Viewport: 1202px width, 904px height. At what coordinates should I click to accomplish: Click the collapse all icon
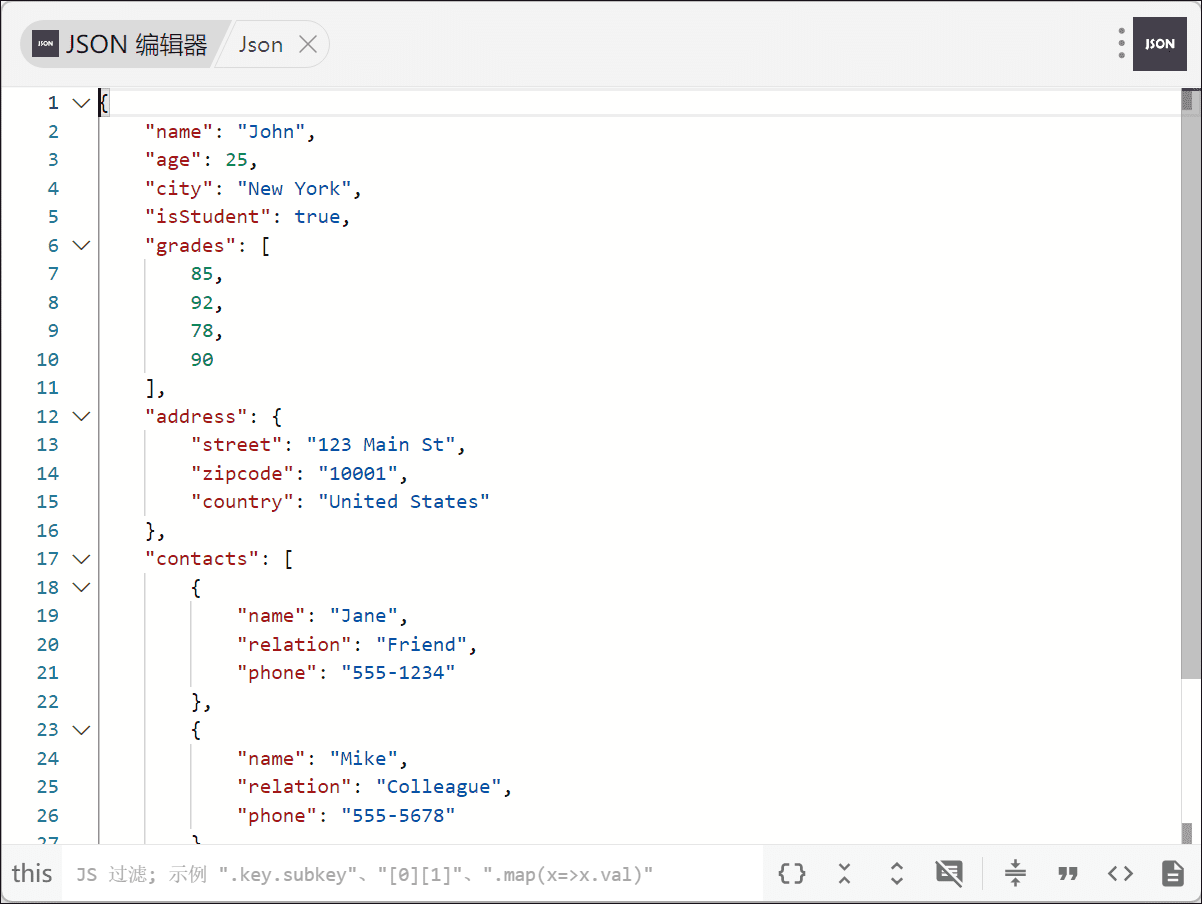click(x=844, y=873)
